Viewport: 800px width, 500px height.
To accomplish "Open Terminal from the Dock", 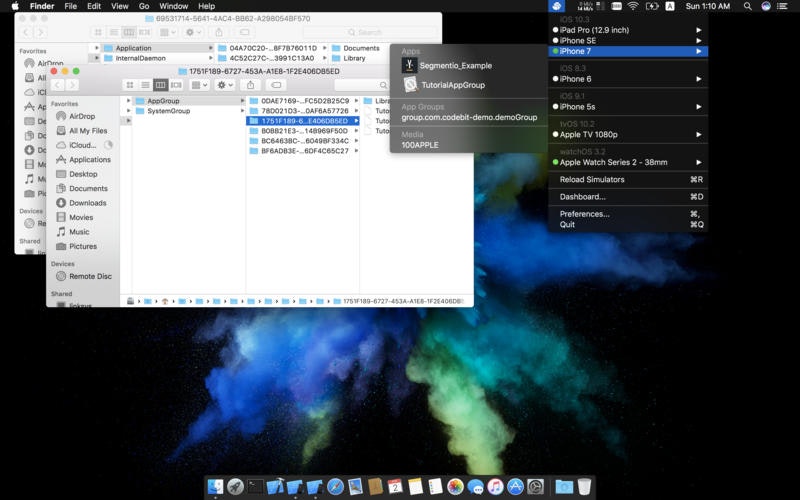I will coord(256,487).
